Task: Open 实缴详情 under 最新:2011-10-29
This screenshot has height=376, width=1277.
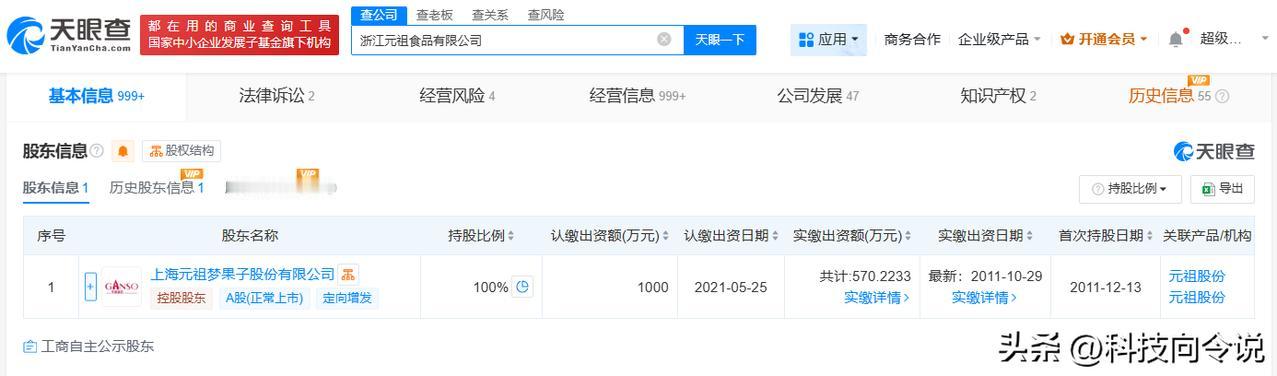Action: click(x=984, y=298)
